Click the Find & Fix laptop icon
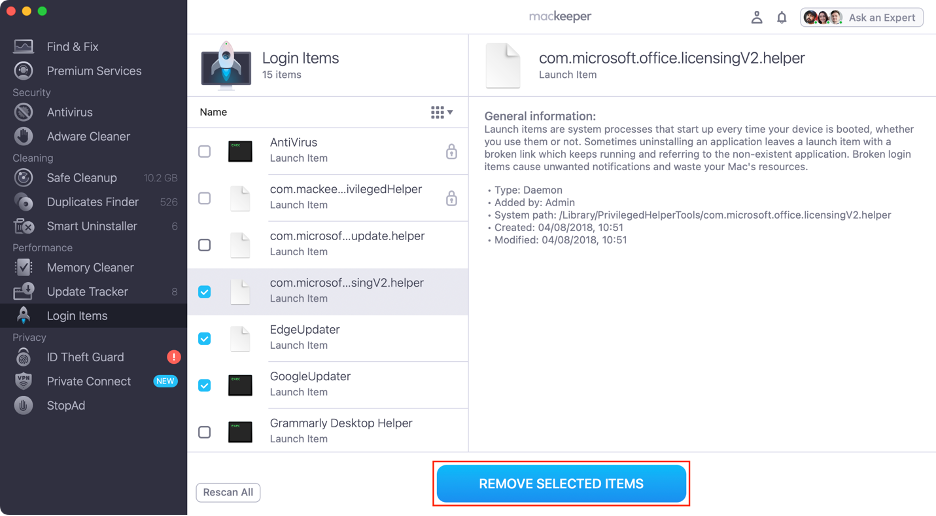Screen dimensions: 936x516 pyautogui.click(x=23, y=46)
